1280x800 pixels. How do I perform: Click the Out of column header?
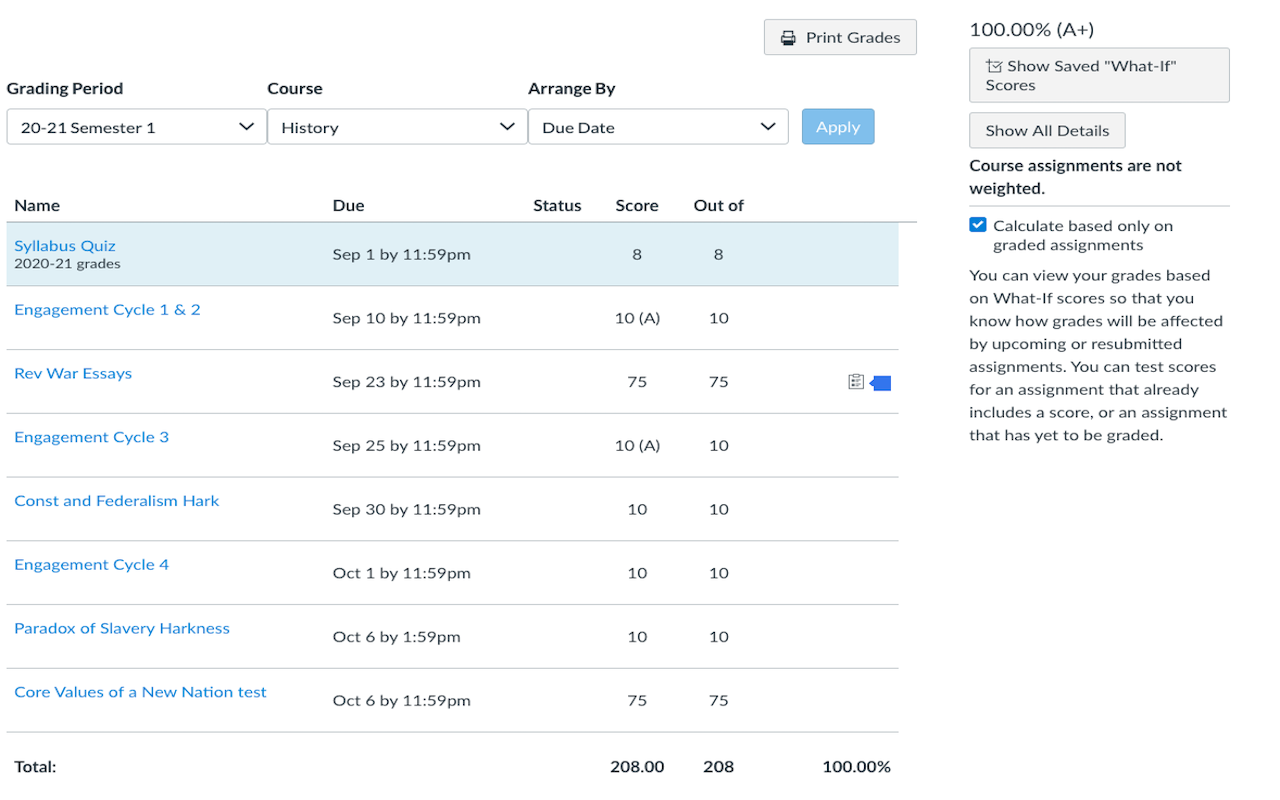coord(718,206)
